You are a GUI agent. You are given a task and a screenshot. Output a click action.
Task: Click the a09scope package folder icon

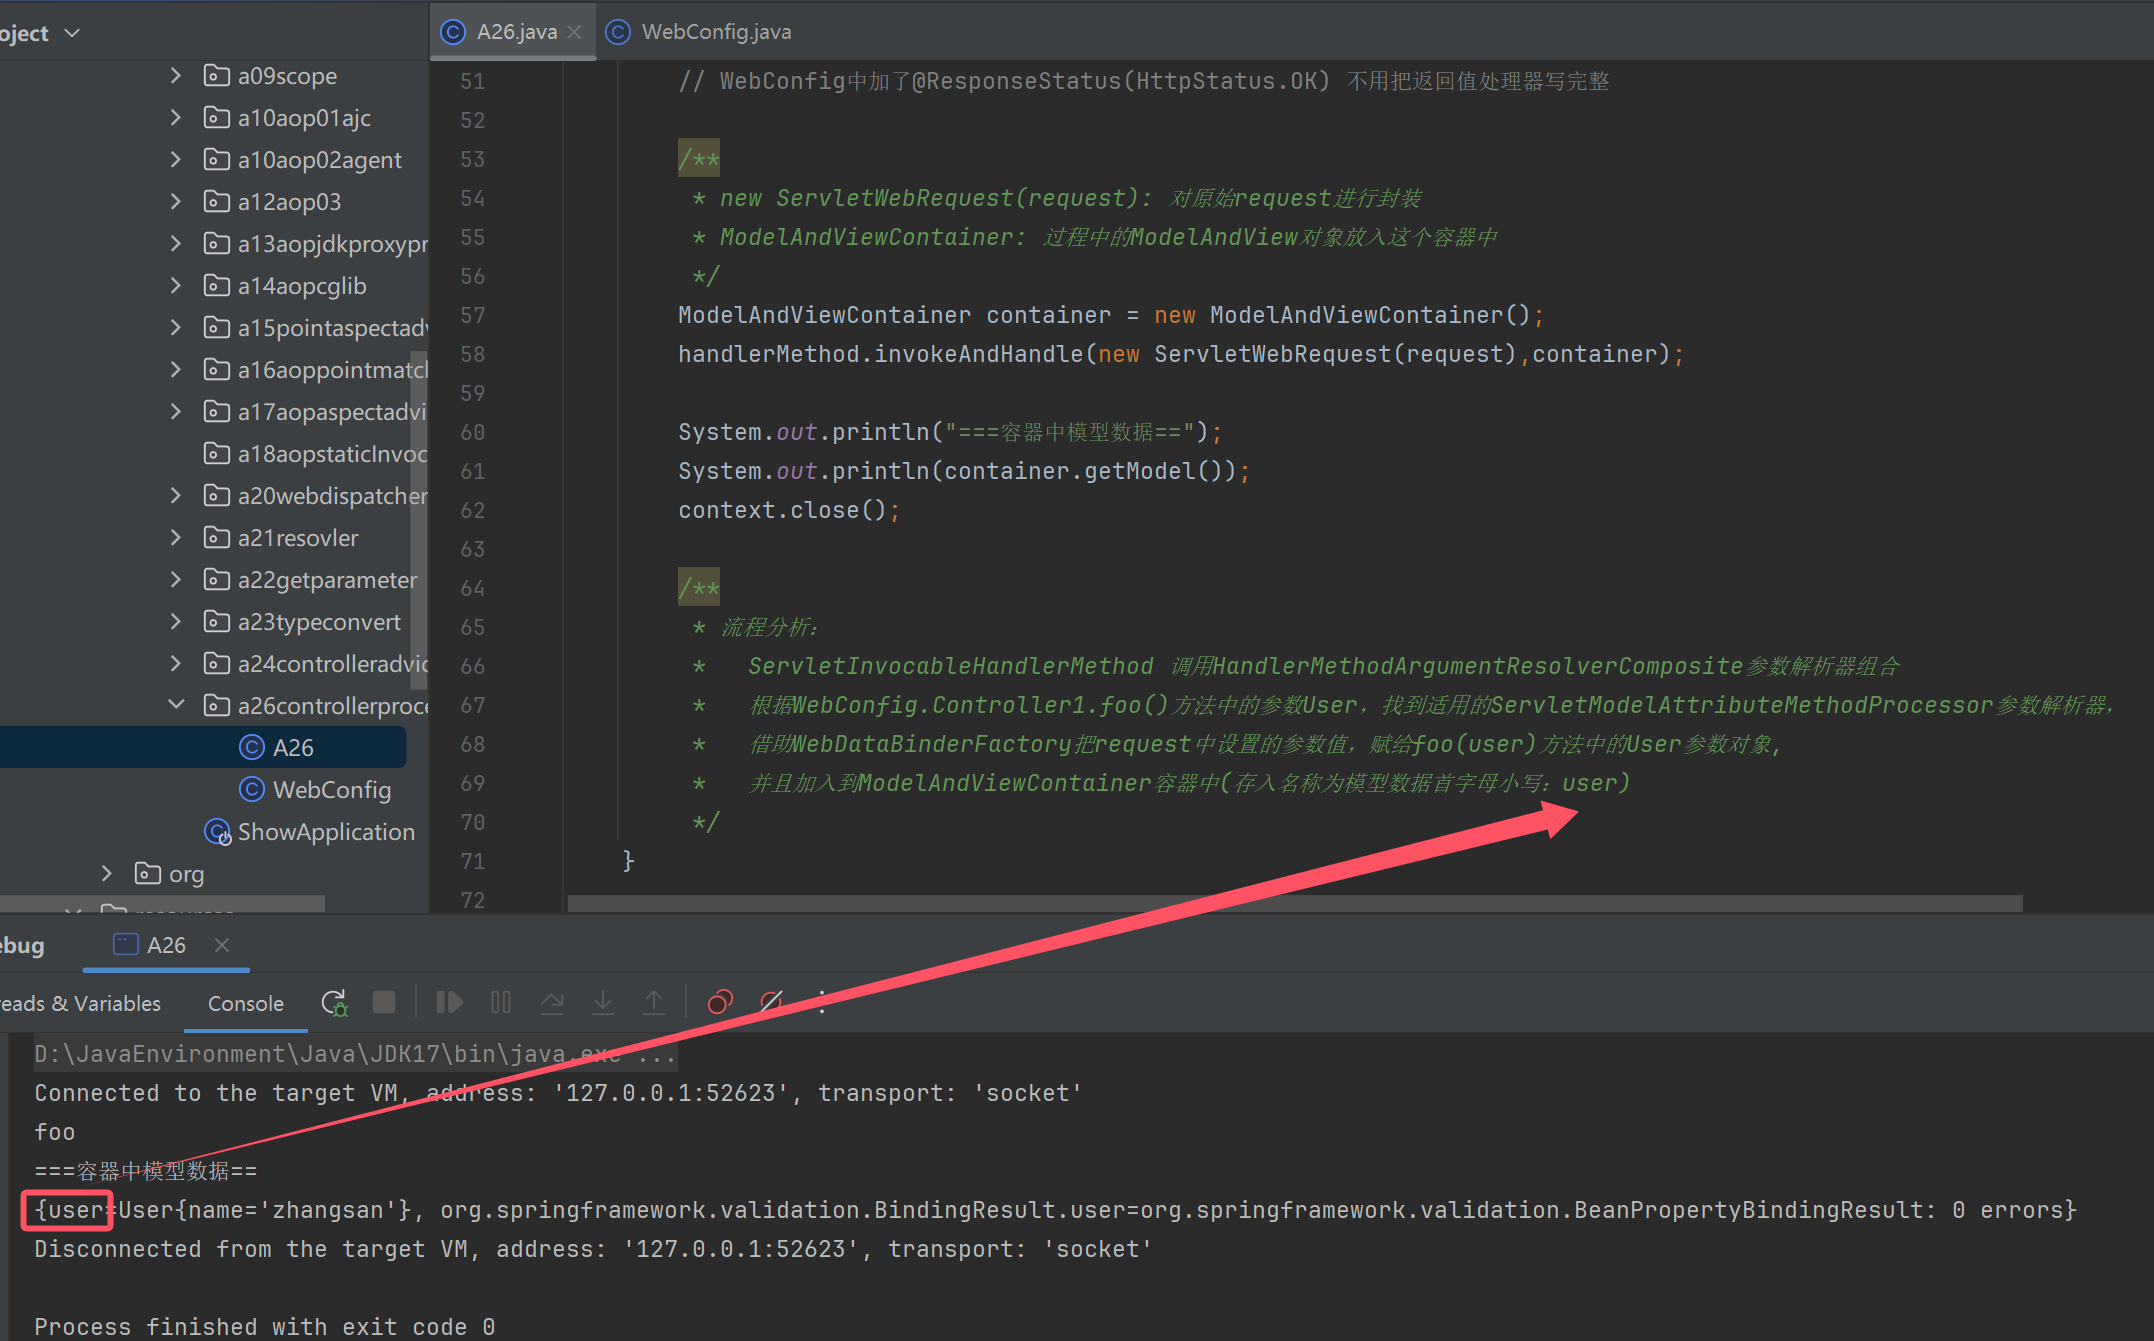tap(216, 76)
